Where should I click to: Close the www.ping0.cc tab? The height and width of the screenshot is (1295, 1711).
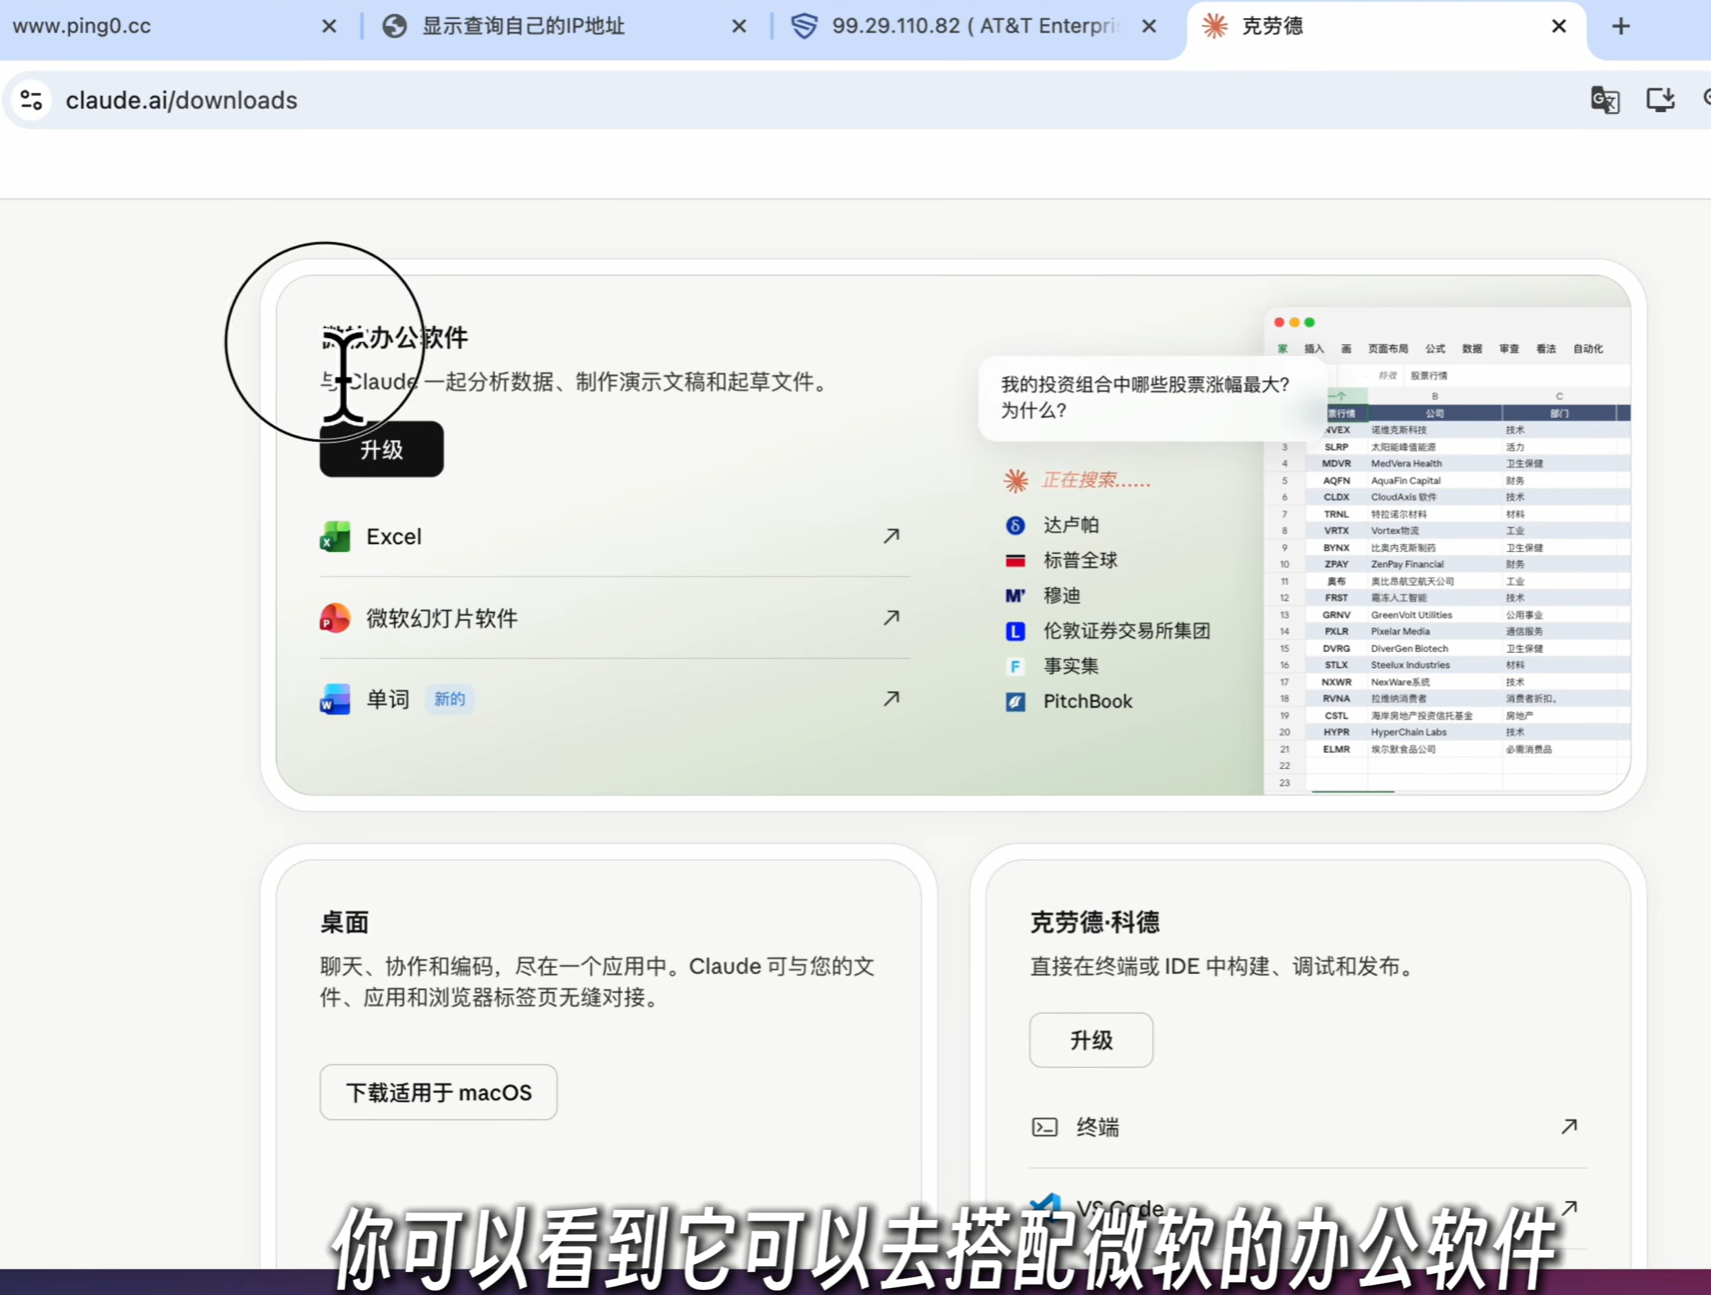(329, 26)
